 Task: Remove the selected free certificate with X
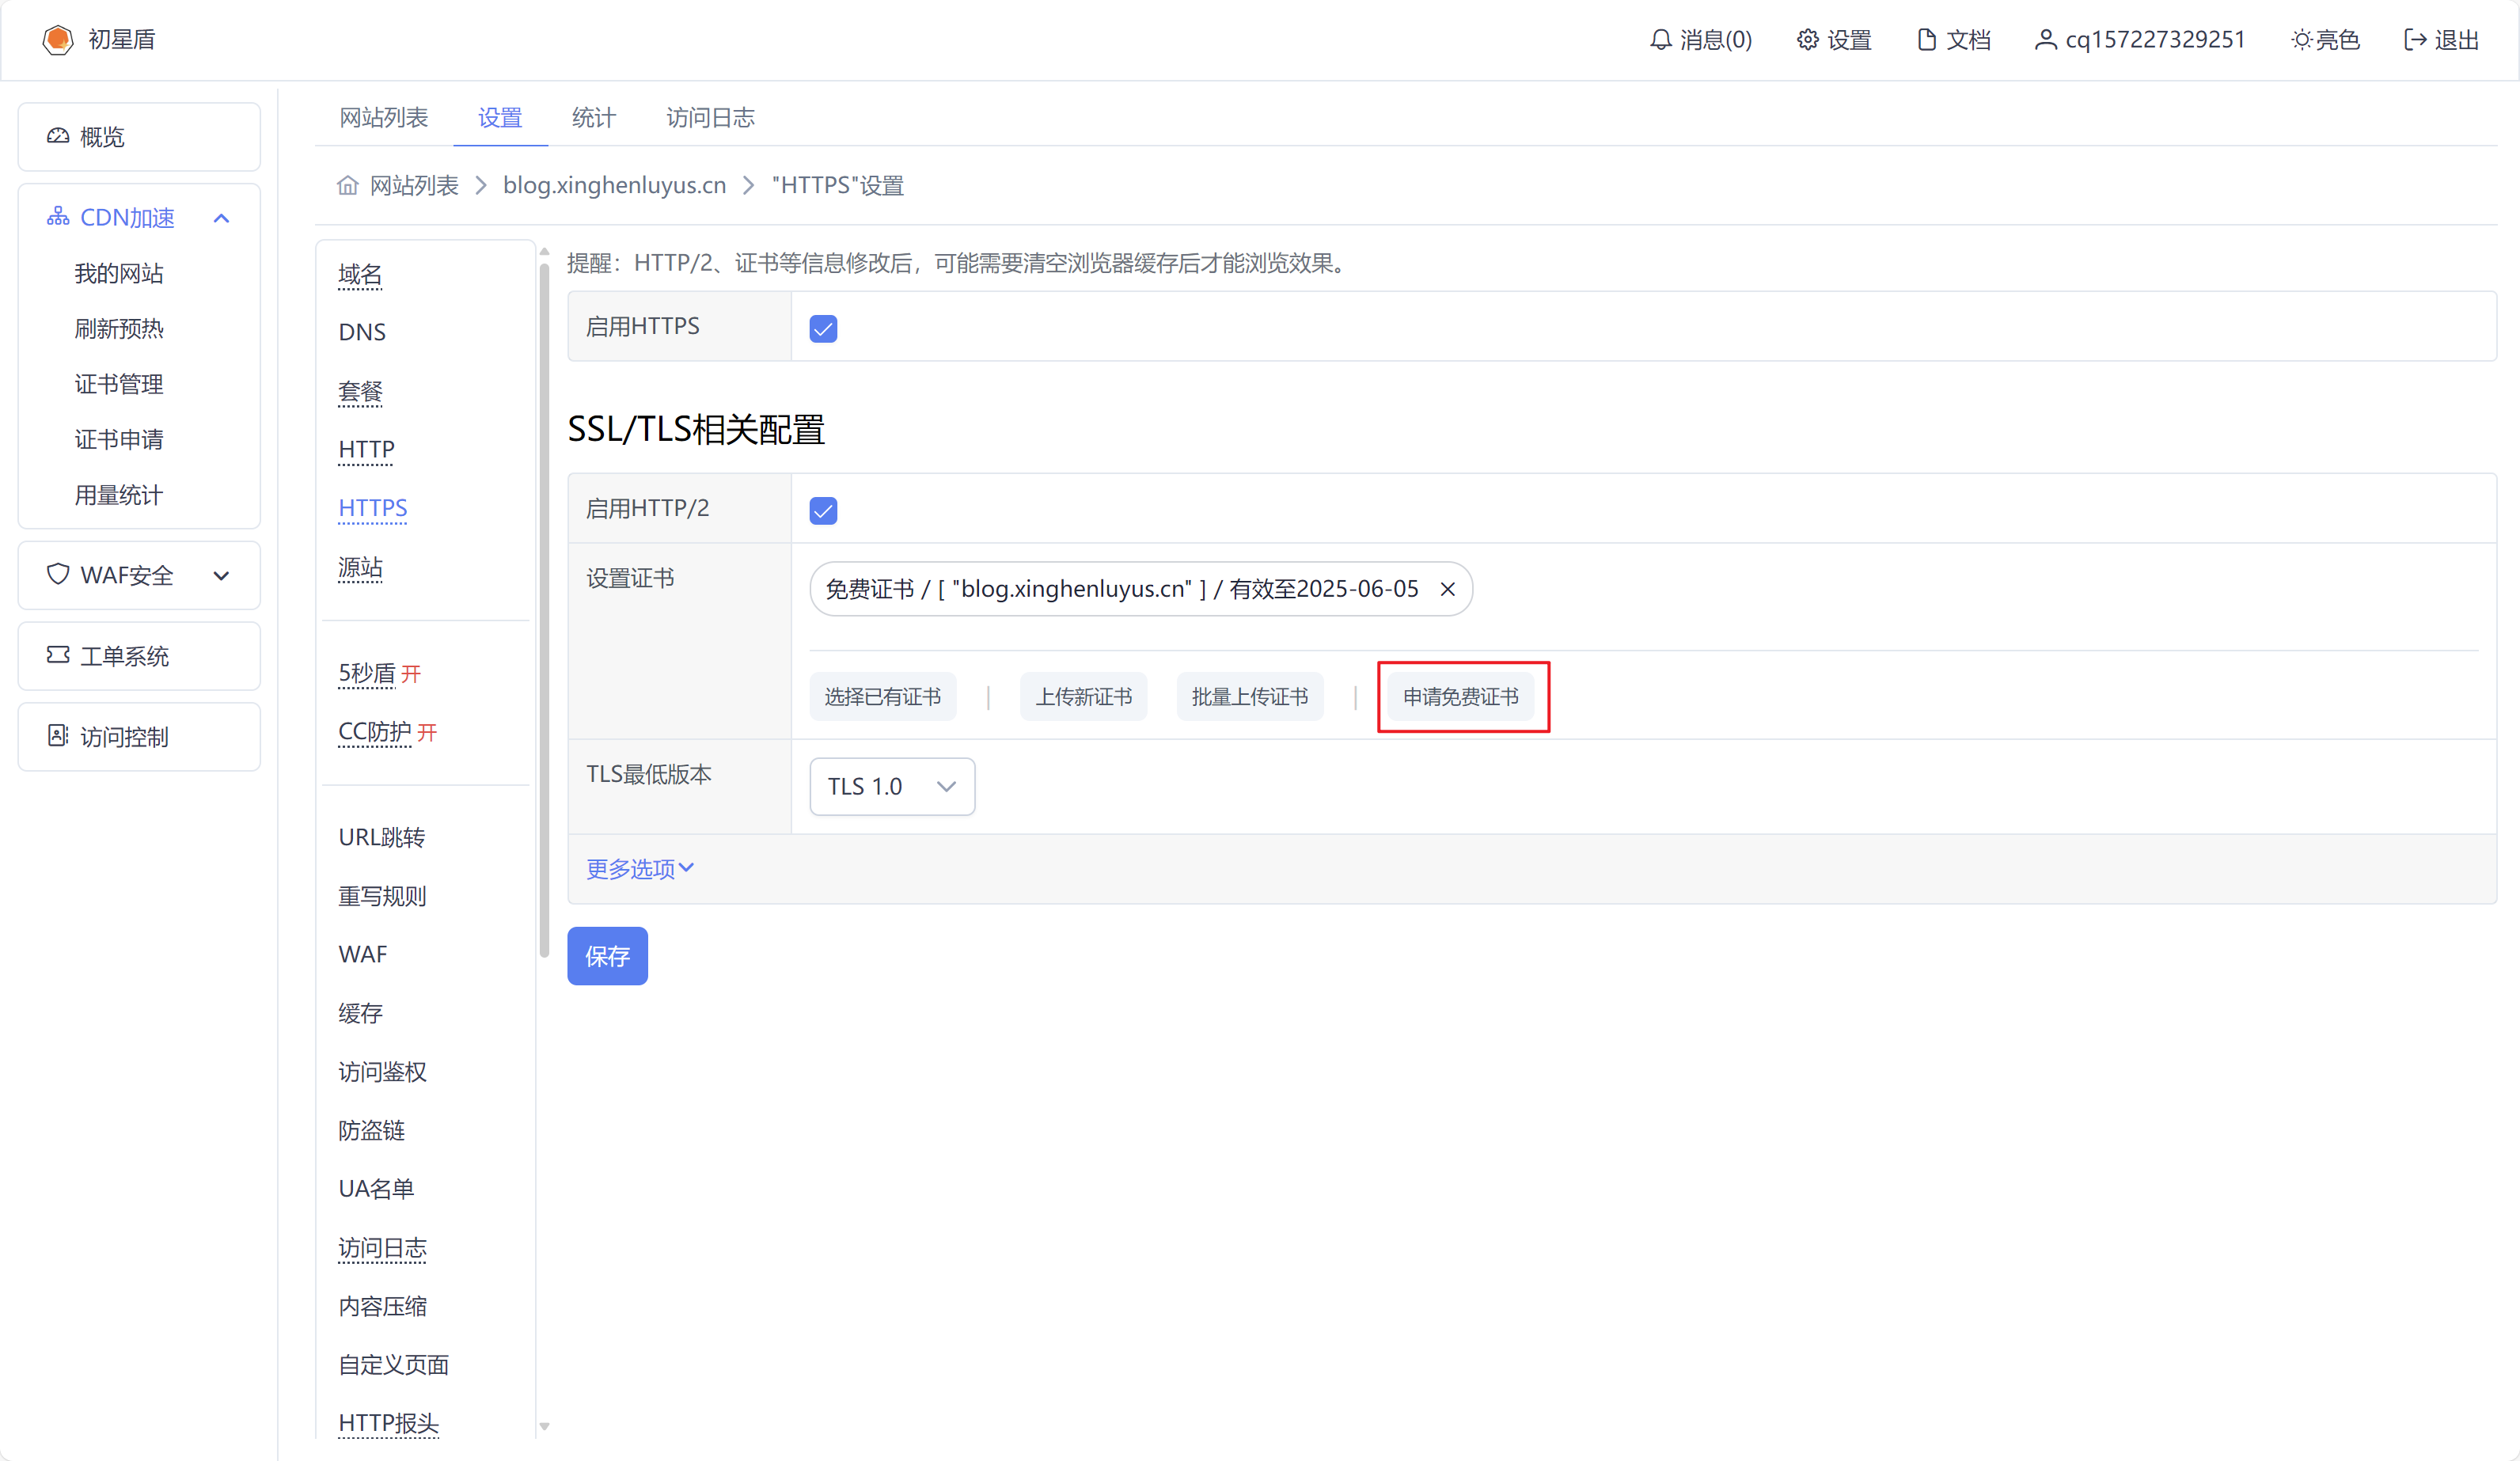tap(1447, 589)
